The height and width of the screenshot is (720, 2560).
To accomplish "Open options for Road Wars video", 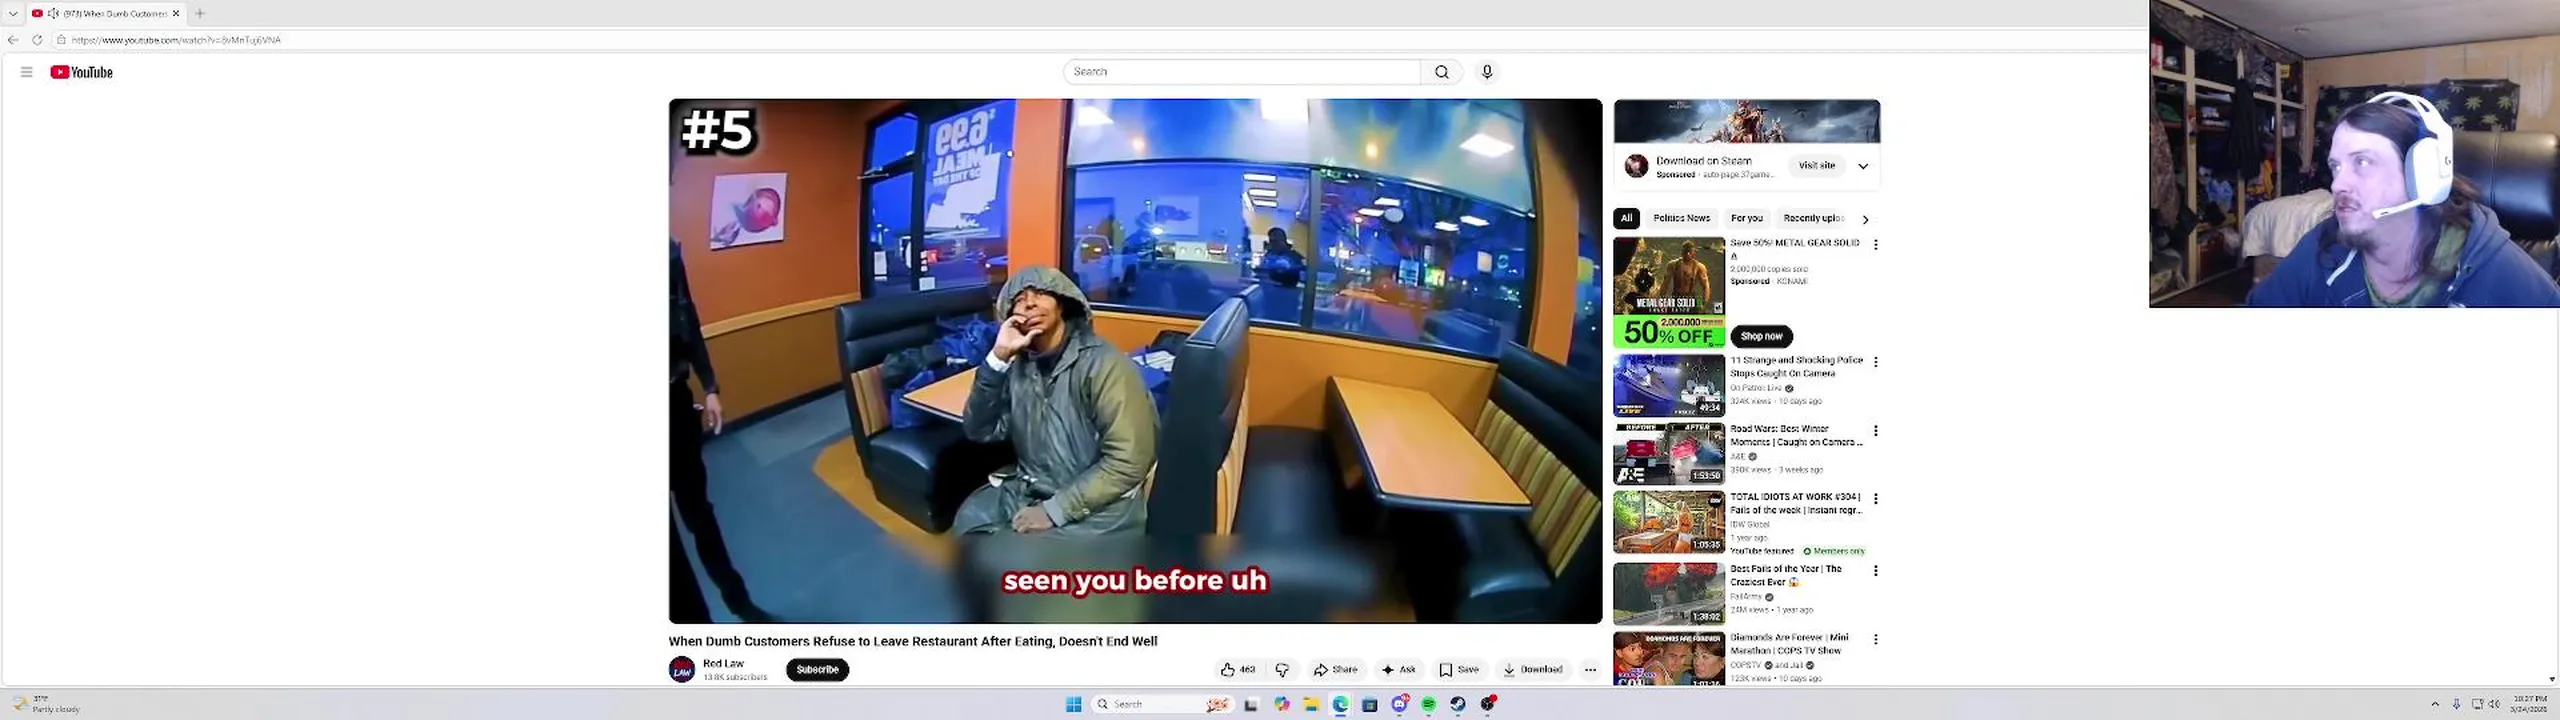I will [x=1875, y=431].
